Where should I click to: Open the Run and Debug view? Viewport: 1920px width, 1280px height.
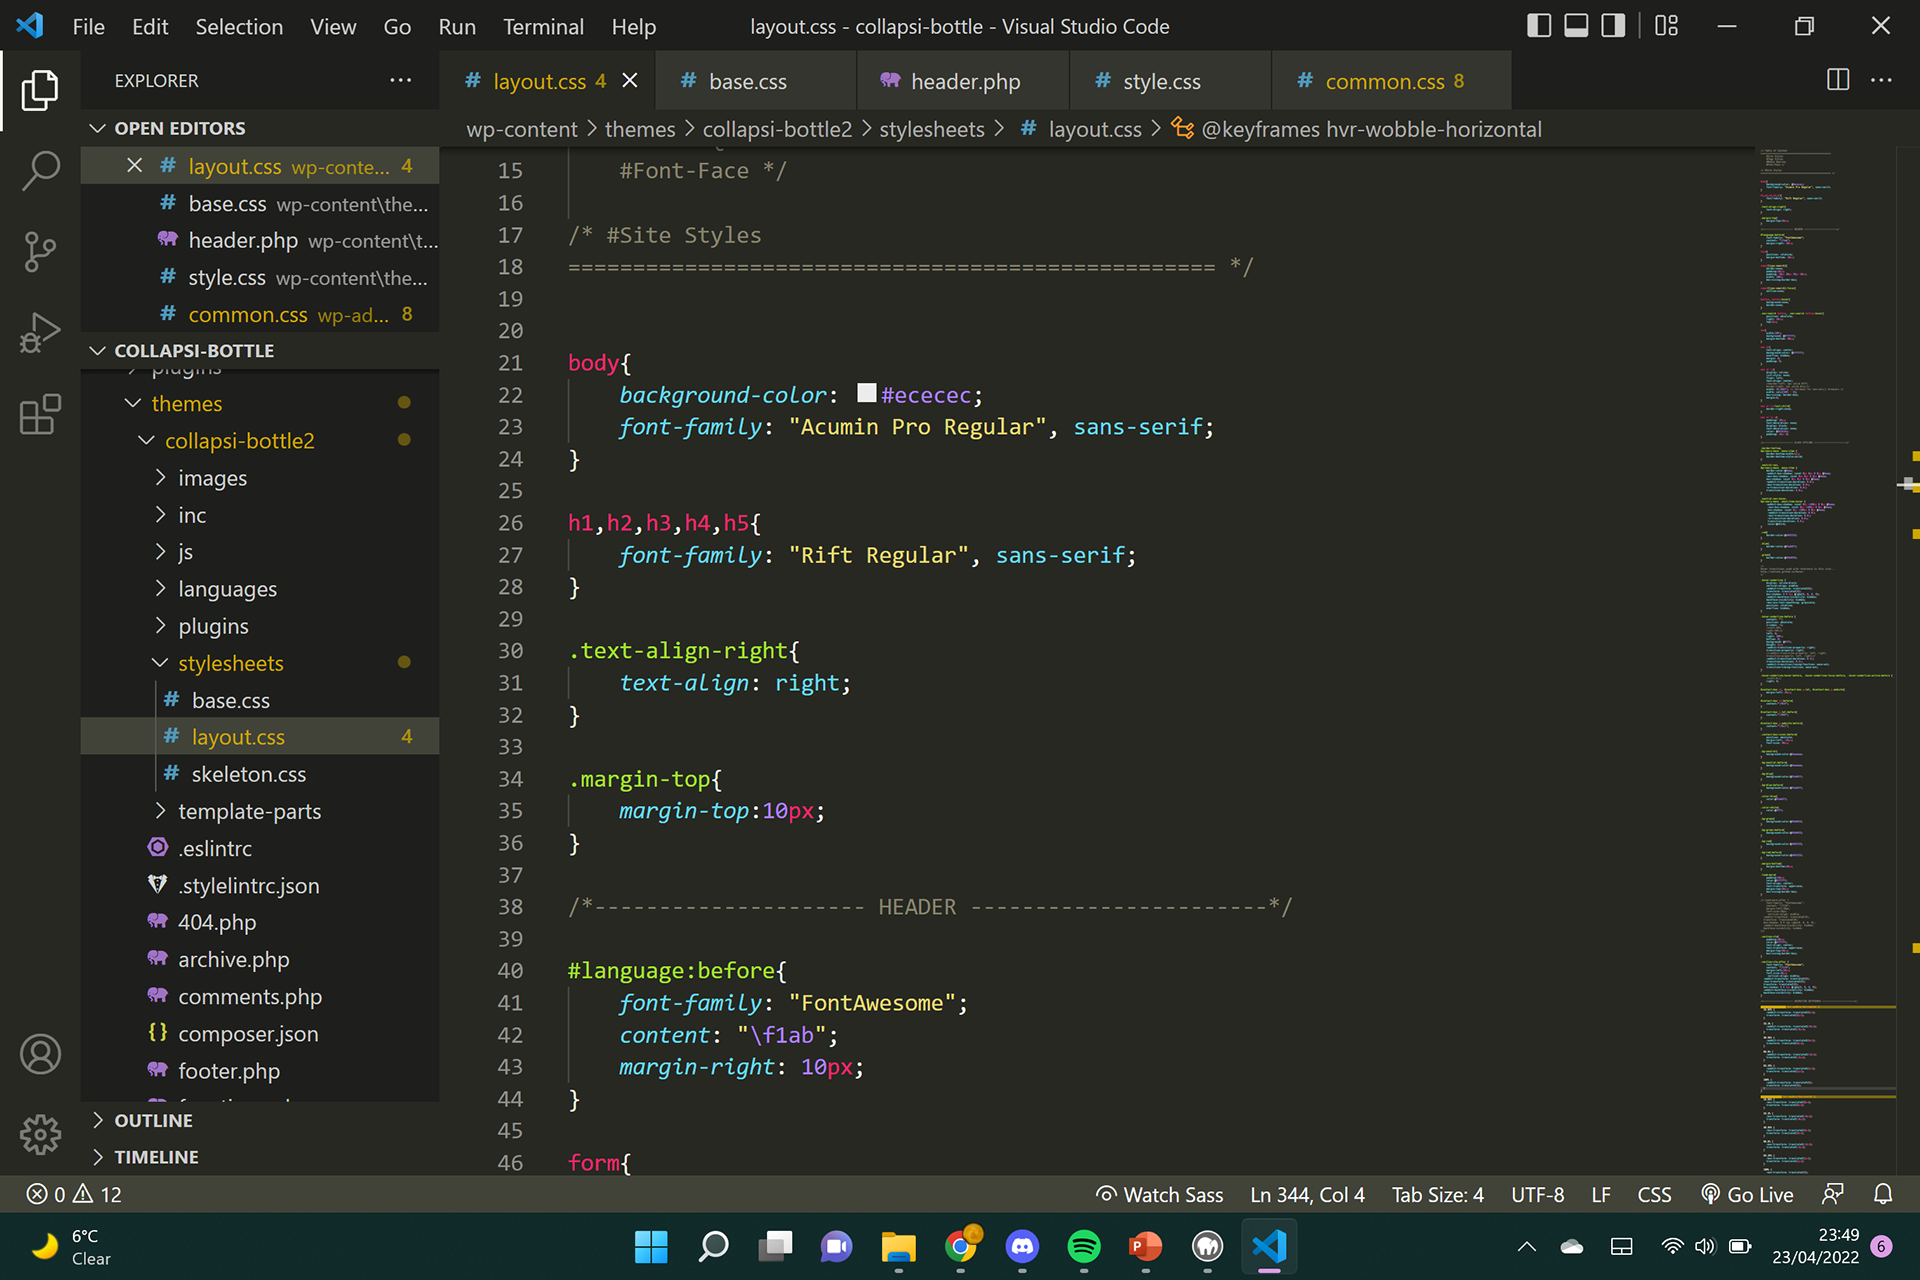[x=40, y=333]
